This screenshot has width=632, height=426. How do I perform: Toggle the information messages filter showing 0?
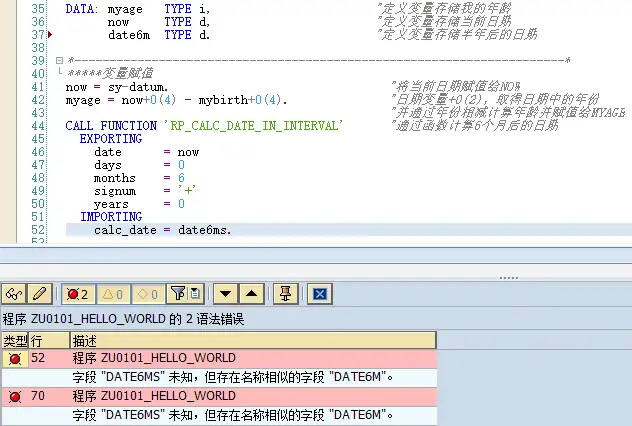tap(148, 294)
